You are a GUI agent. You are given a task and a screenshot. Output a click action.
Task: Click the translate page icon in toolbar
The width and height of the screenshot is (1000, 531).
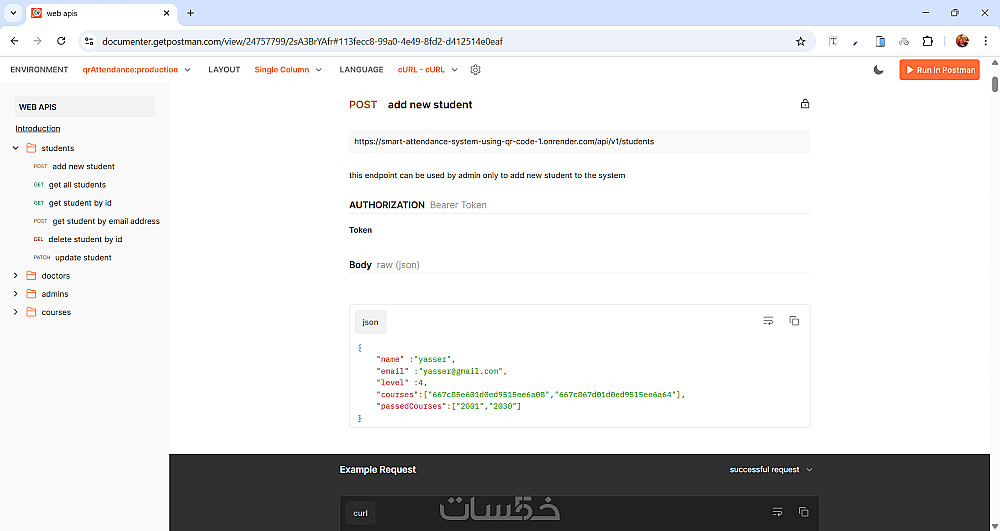click(833, 41)
